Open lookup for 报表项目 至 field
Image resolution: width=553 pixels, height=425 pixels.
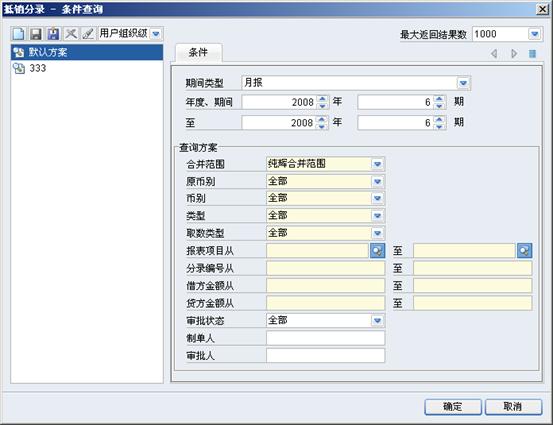pos(525,251)
